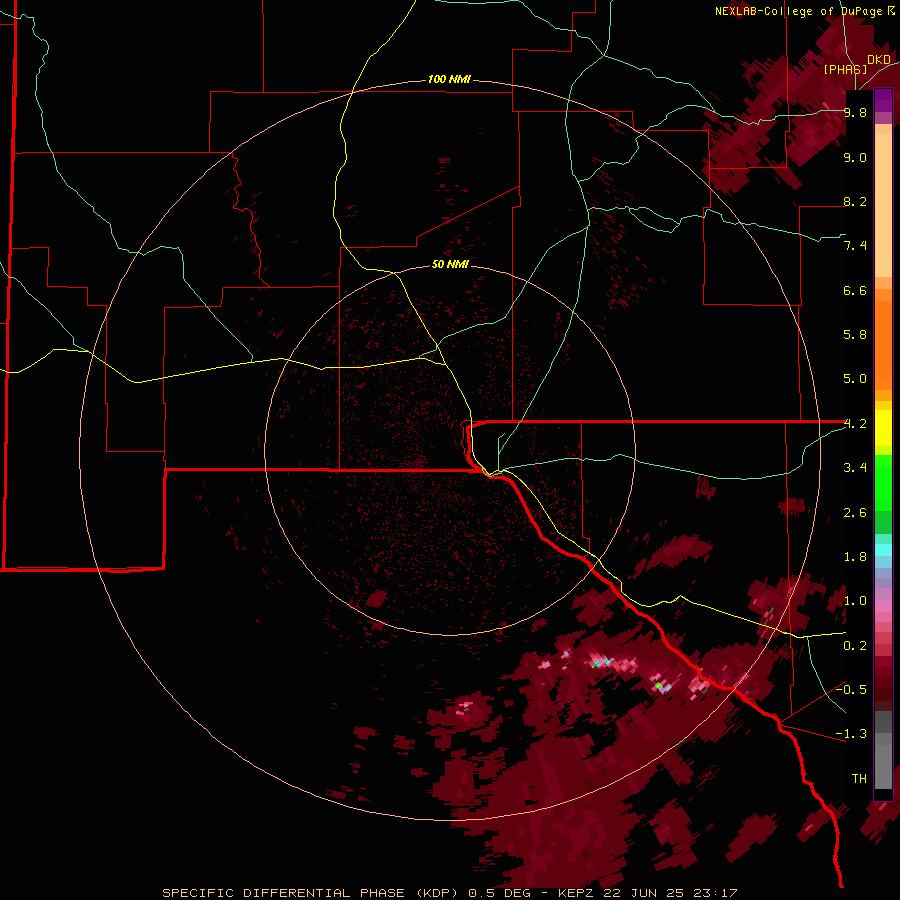The image size is (900, 900).
Task: Click the 9.8 value on the scale
Action: click(855, 112)
